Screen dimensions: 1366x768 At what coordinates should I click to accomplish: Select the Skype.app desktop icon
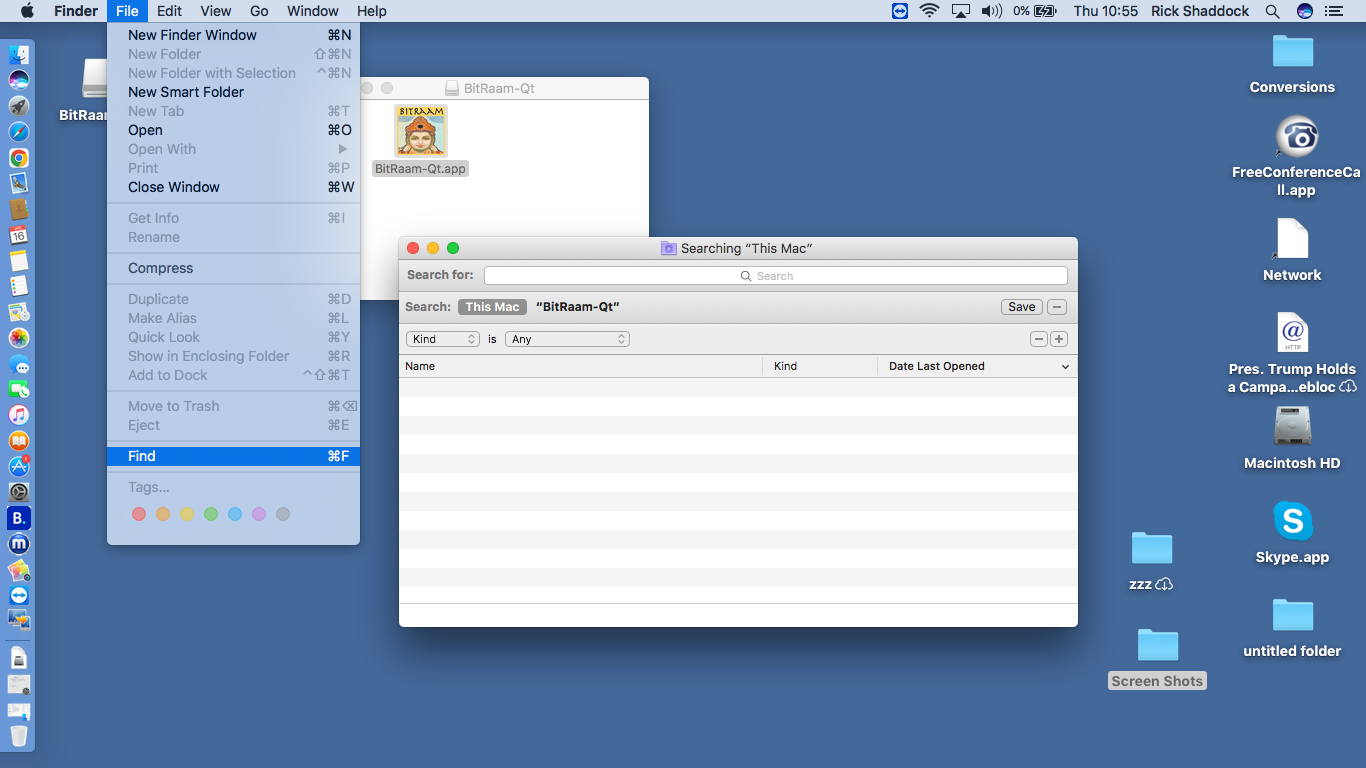1292,522
